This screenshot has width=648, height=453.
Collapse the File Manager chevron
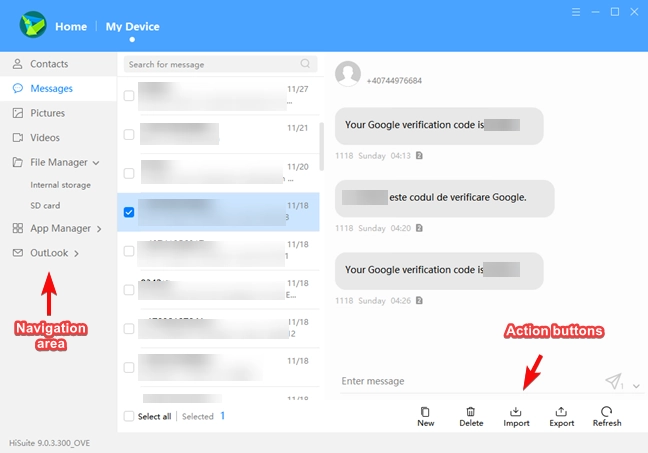pos(96,163)
